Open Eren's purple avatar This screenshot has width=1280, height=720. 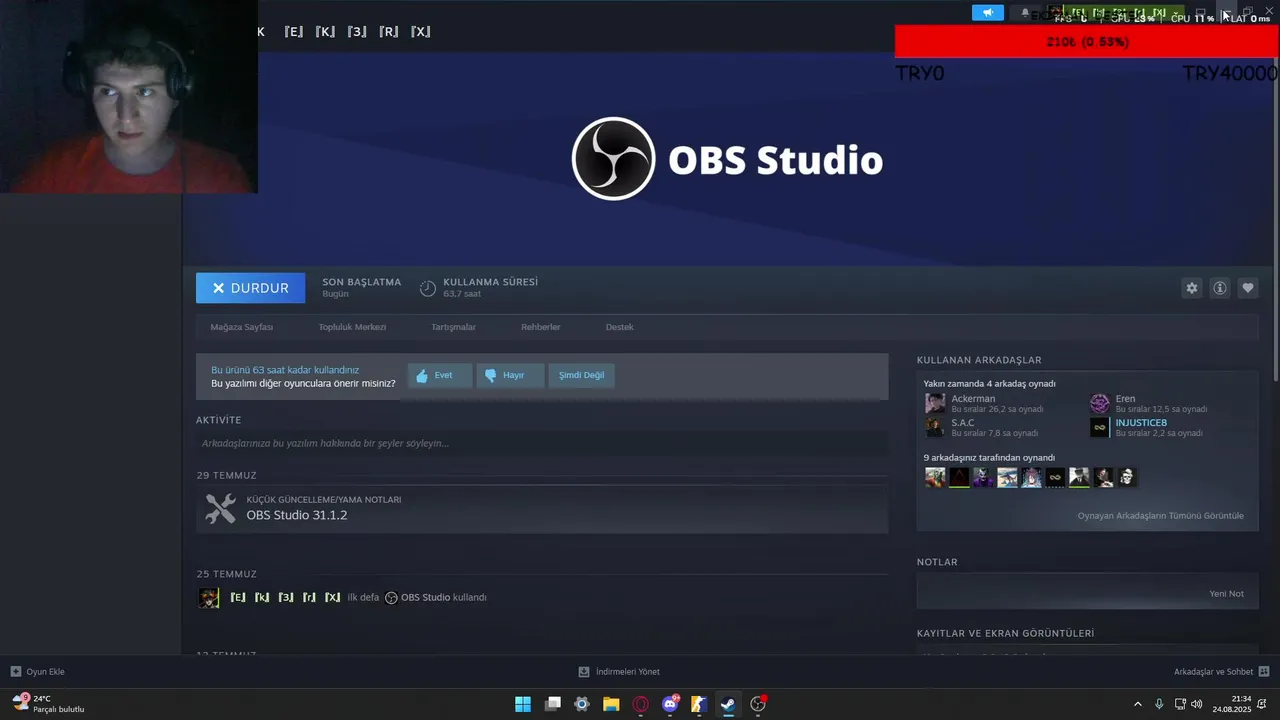pos(1100,403)
